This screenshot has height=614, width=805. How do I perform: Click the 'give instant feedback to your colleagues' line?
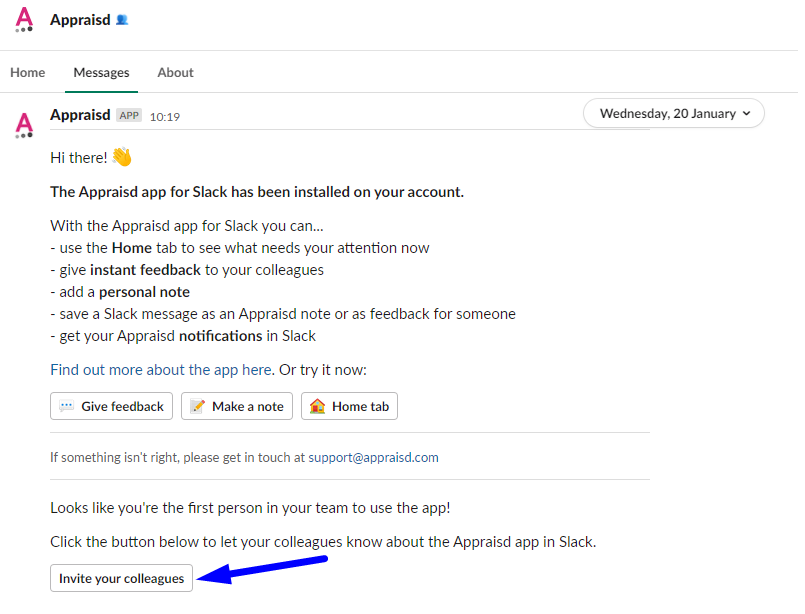point(187,270)
